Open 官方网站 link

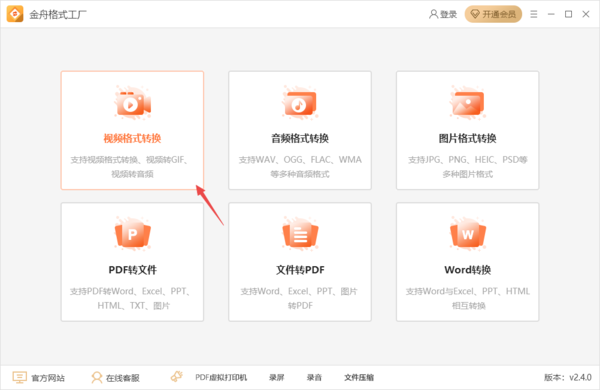click(x=48, y=378)
